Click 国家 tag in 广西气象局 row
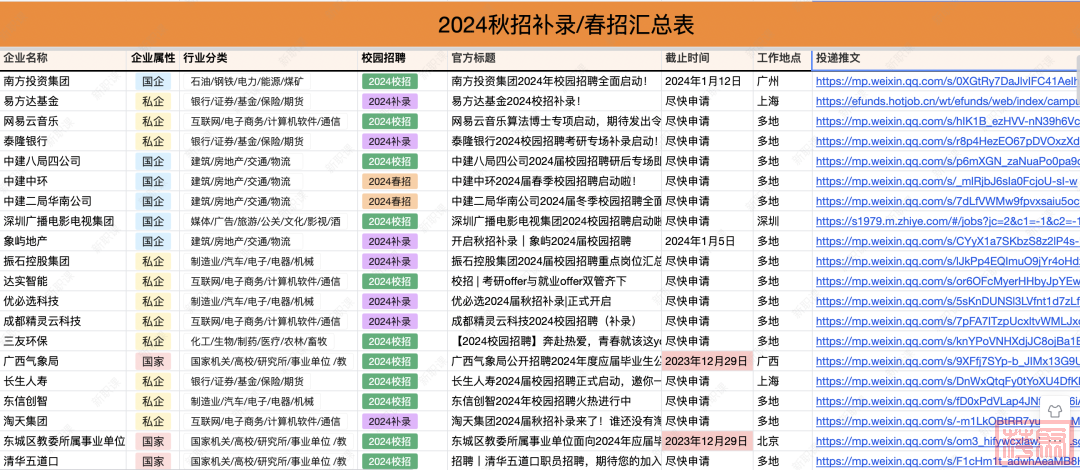The height and width of the screenshot is (470, 1080). pyautogui.click(x=153, y=361)
